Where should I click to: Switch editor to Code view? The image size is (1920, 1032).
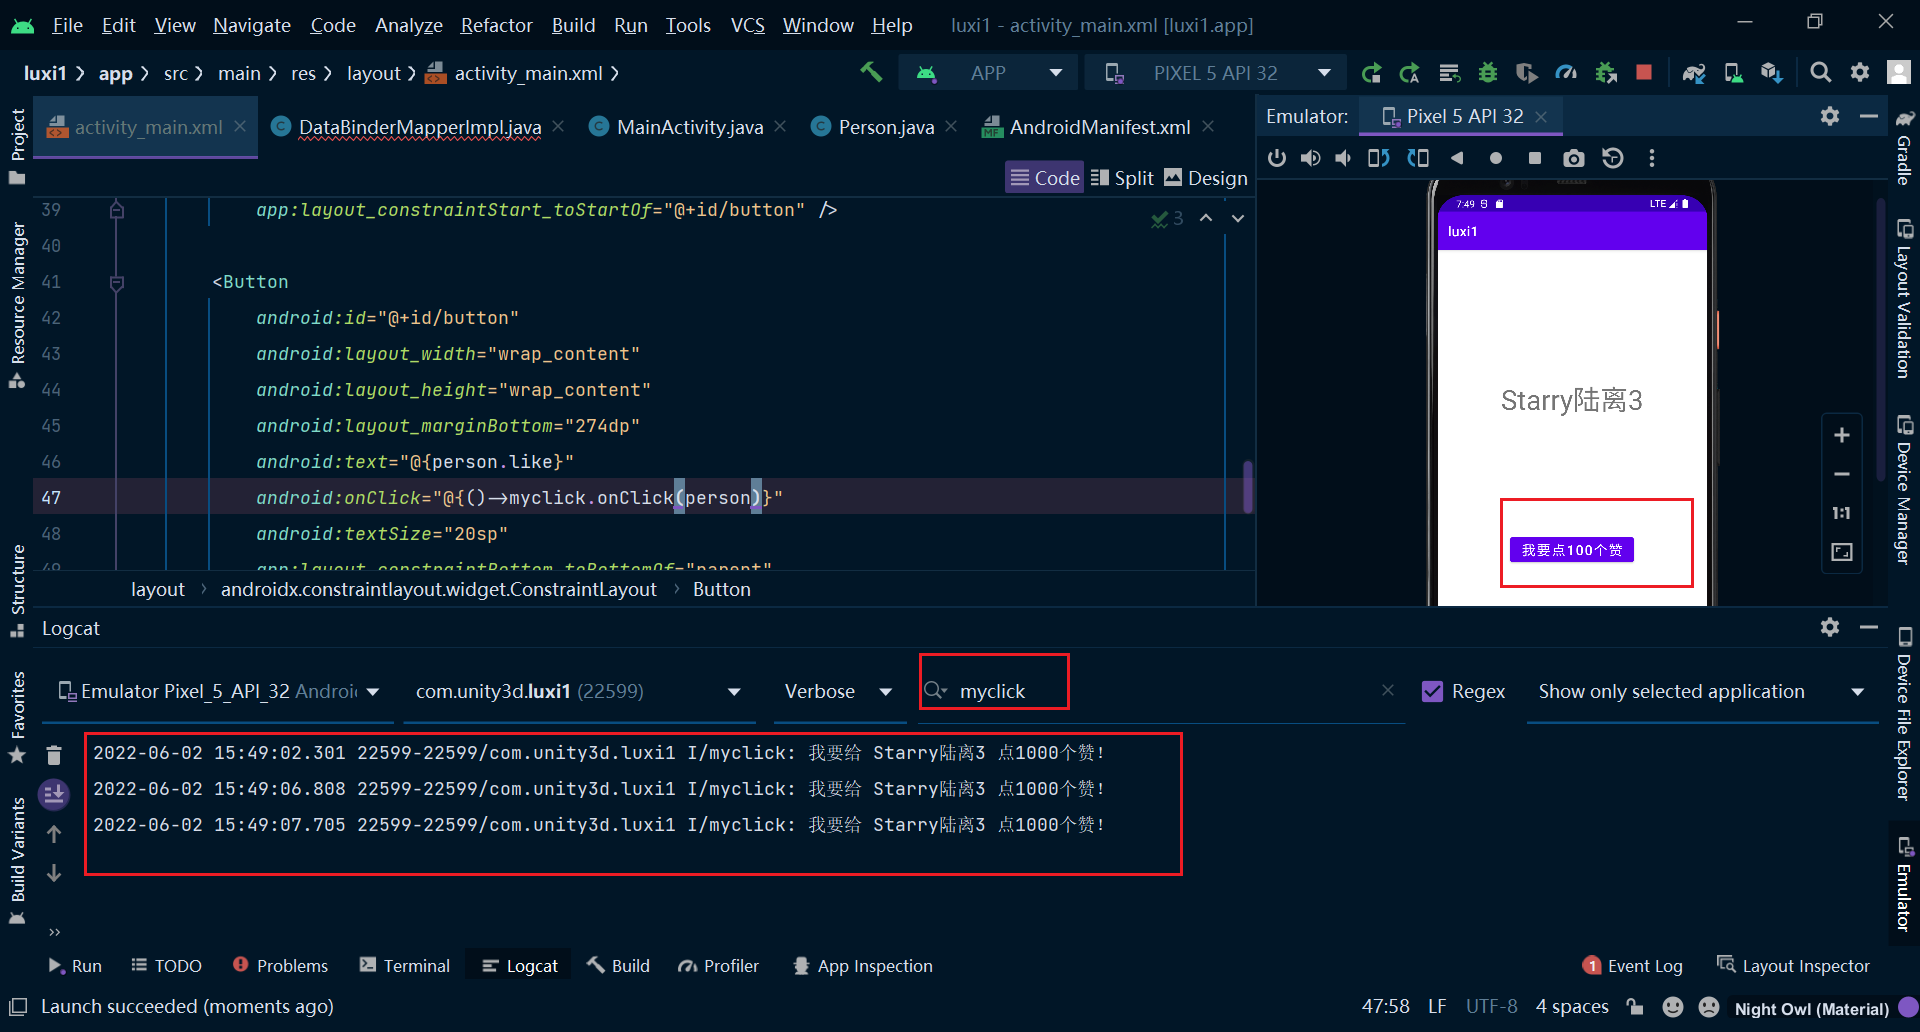point(1045,178)
